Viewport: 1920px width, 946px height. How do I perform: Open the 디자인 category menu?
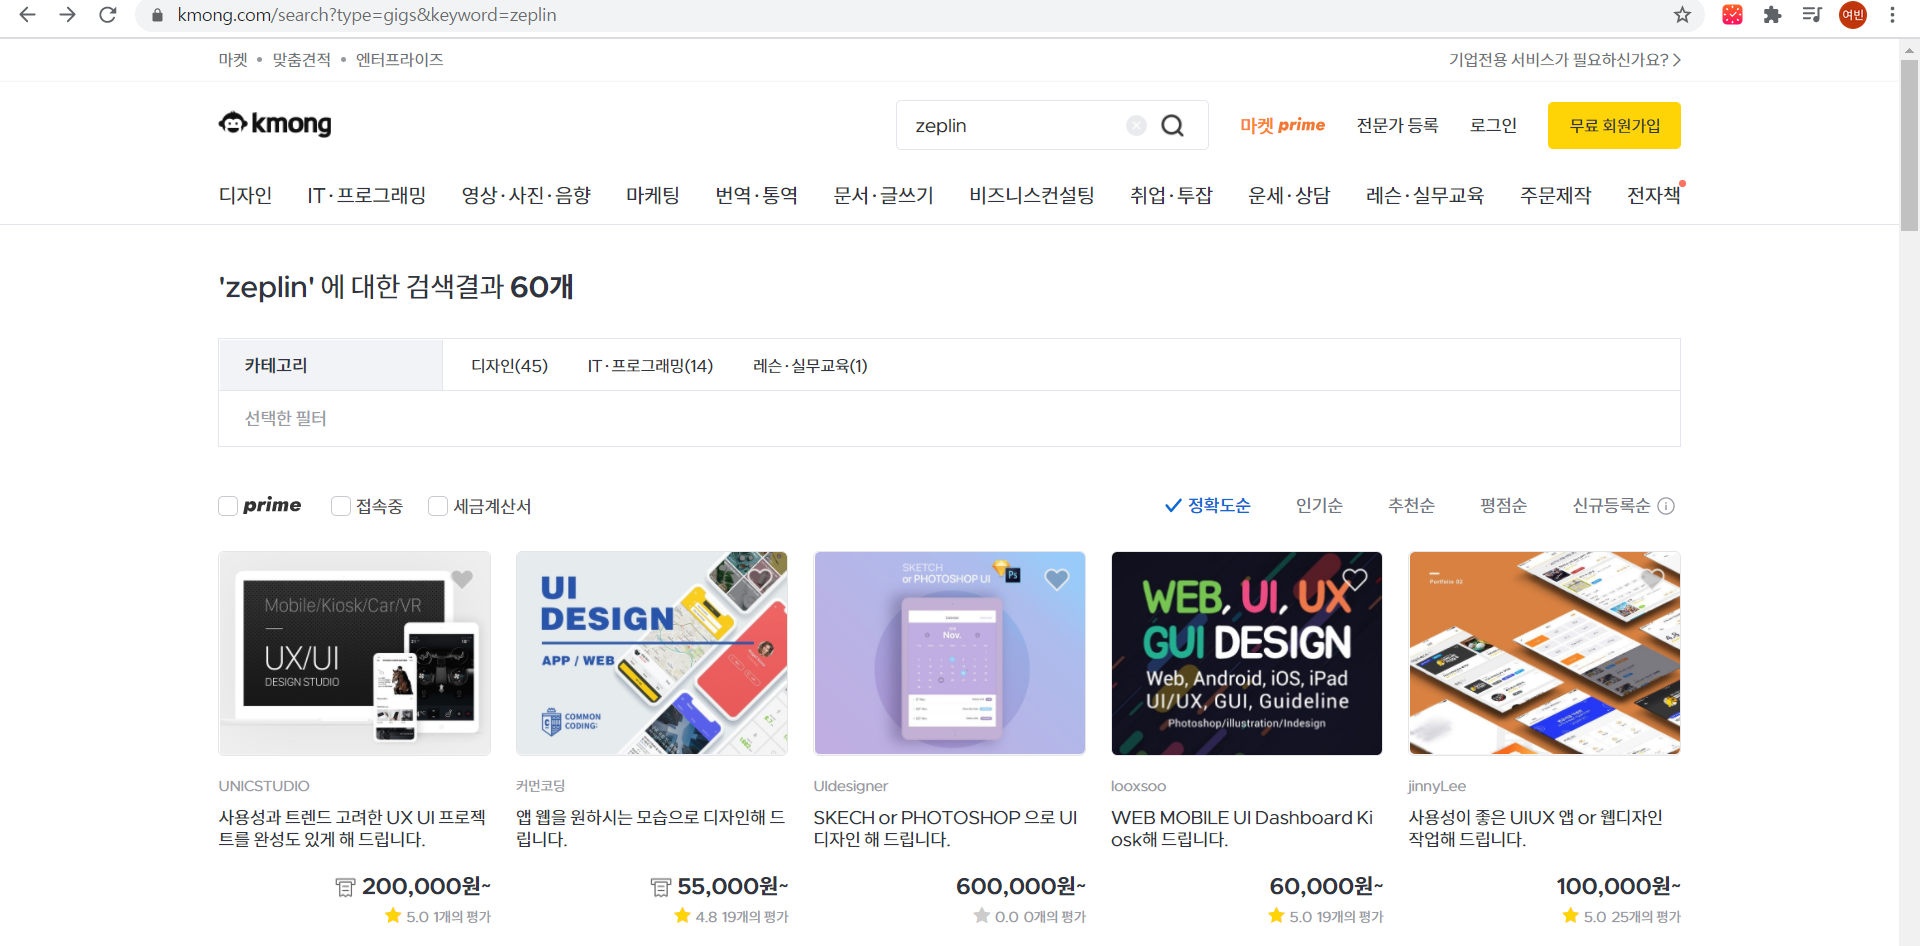click(245, 195)
